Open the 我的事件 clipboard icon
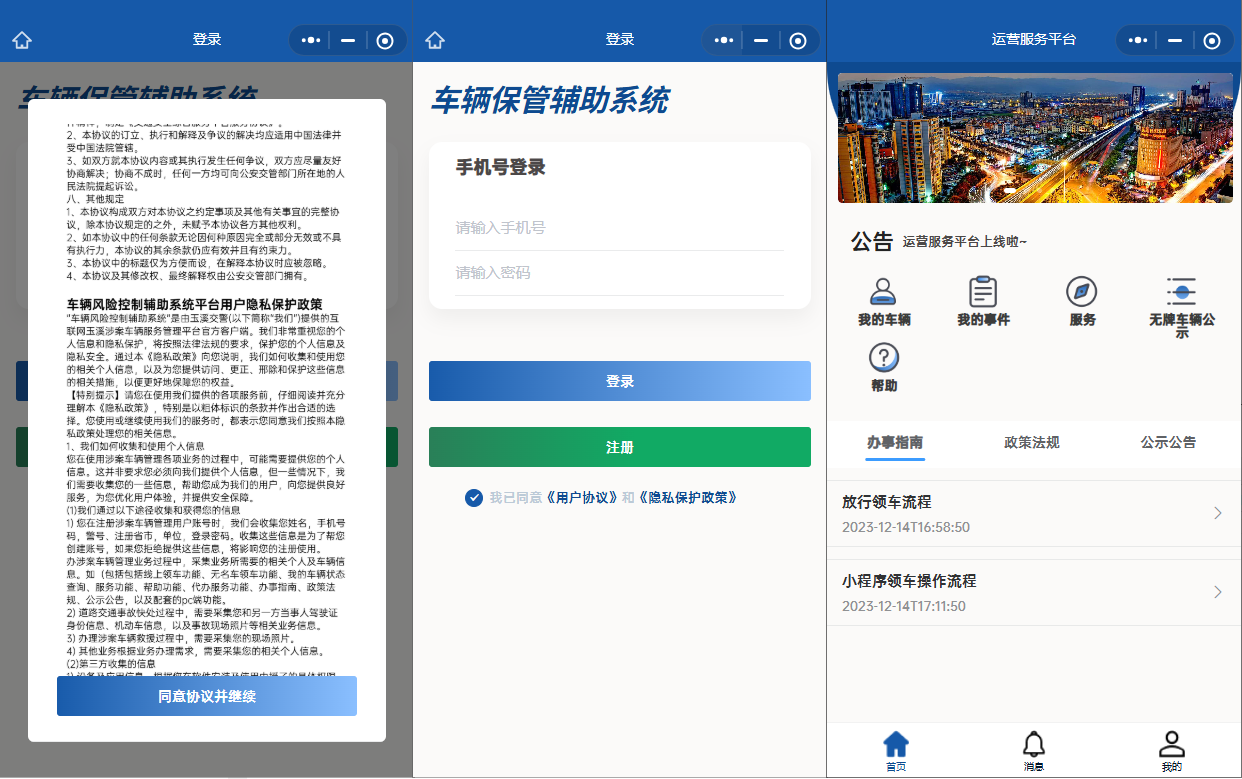The image size is (1242, 779). (983, 292)
